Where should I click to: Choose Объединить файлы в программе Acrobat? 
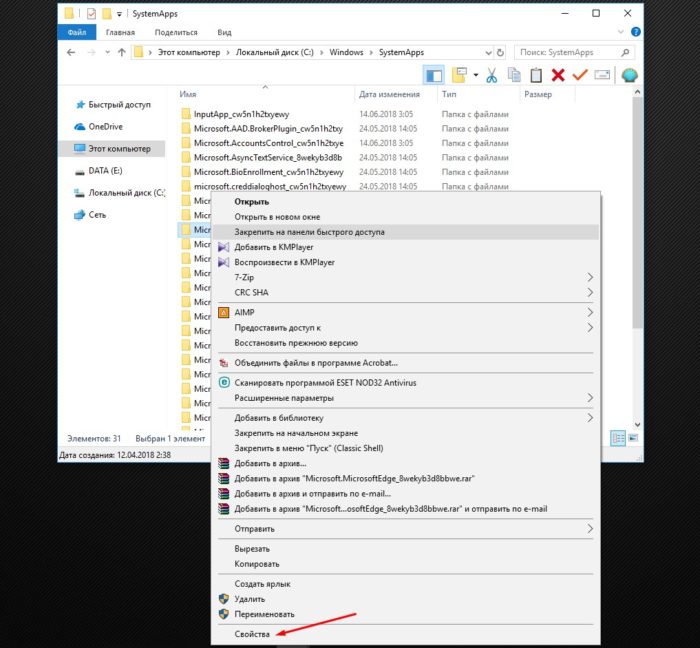tap(406, 363)
